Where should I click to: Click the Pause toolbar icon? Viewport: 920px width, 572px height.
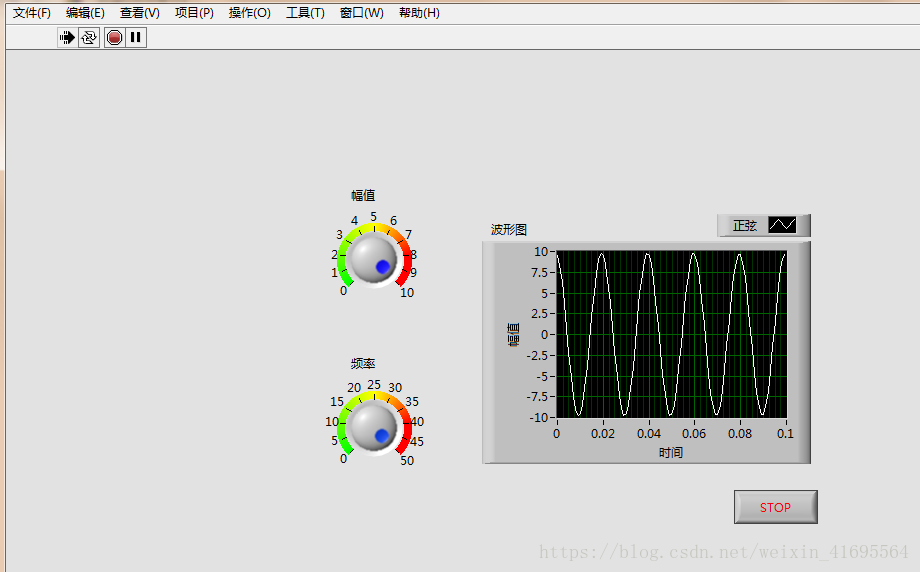pyautogui.click(x=136, y=38)
